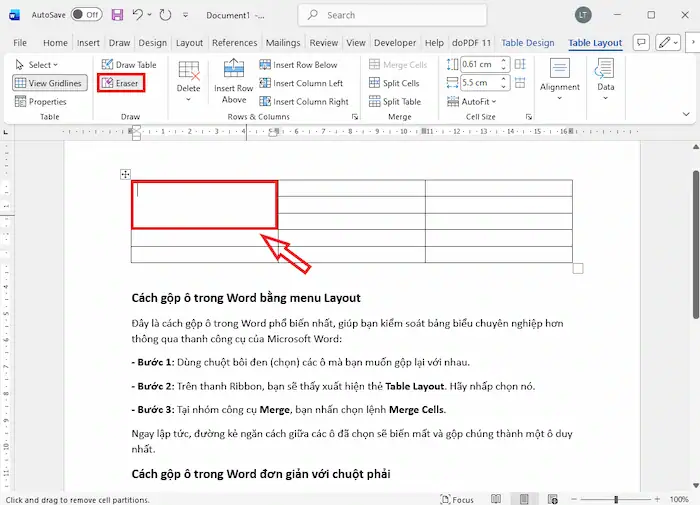Switch to the Insert tab
Image resolution: width=700 pixels, height=505 pixels.
coord(88,43)
